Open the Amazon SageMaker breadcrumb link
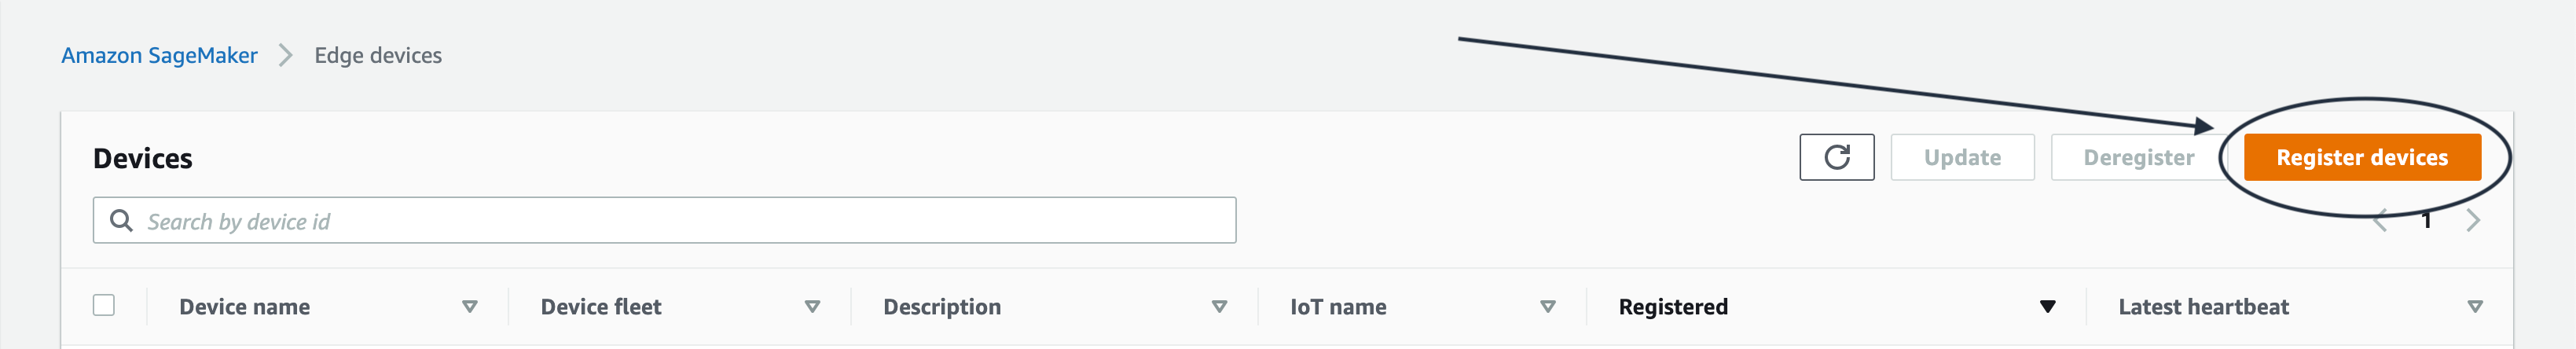Screen dimensions: 2576x349 point(159,56)
